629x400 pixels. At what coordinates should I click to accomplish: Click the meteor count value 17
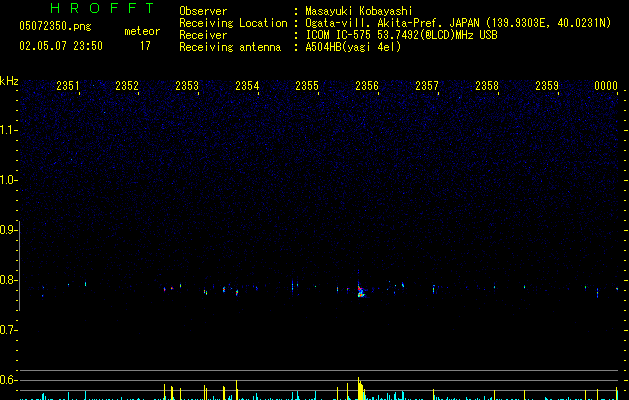145,46
